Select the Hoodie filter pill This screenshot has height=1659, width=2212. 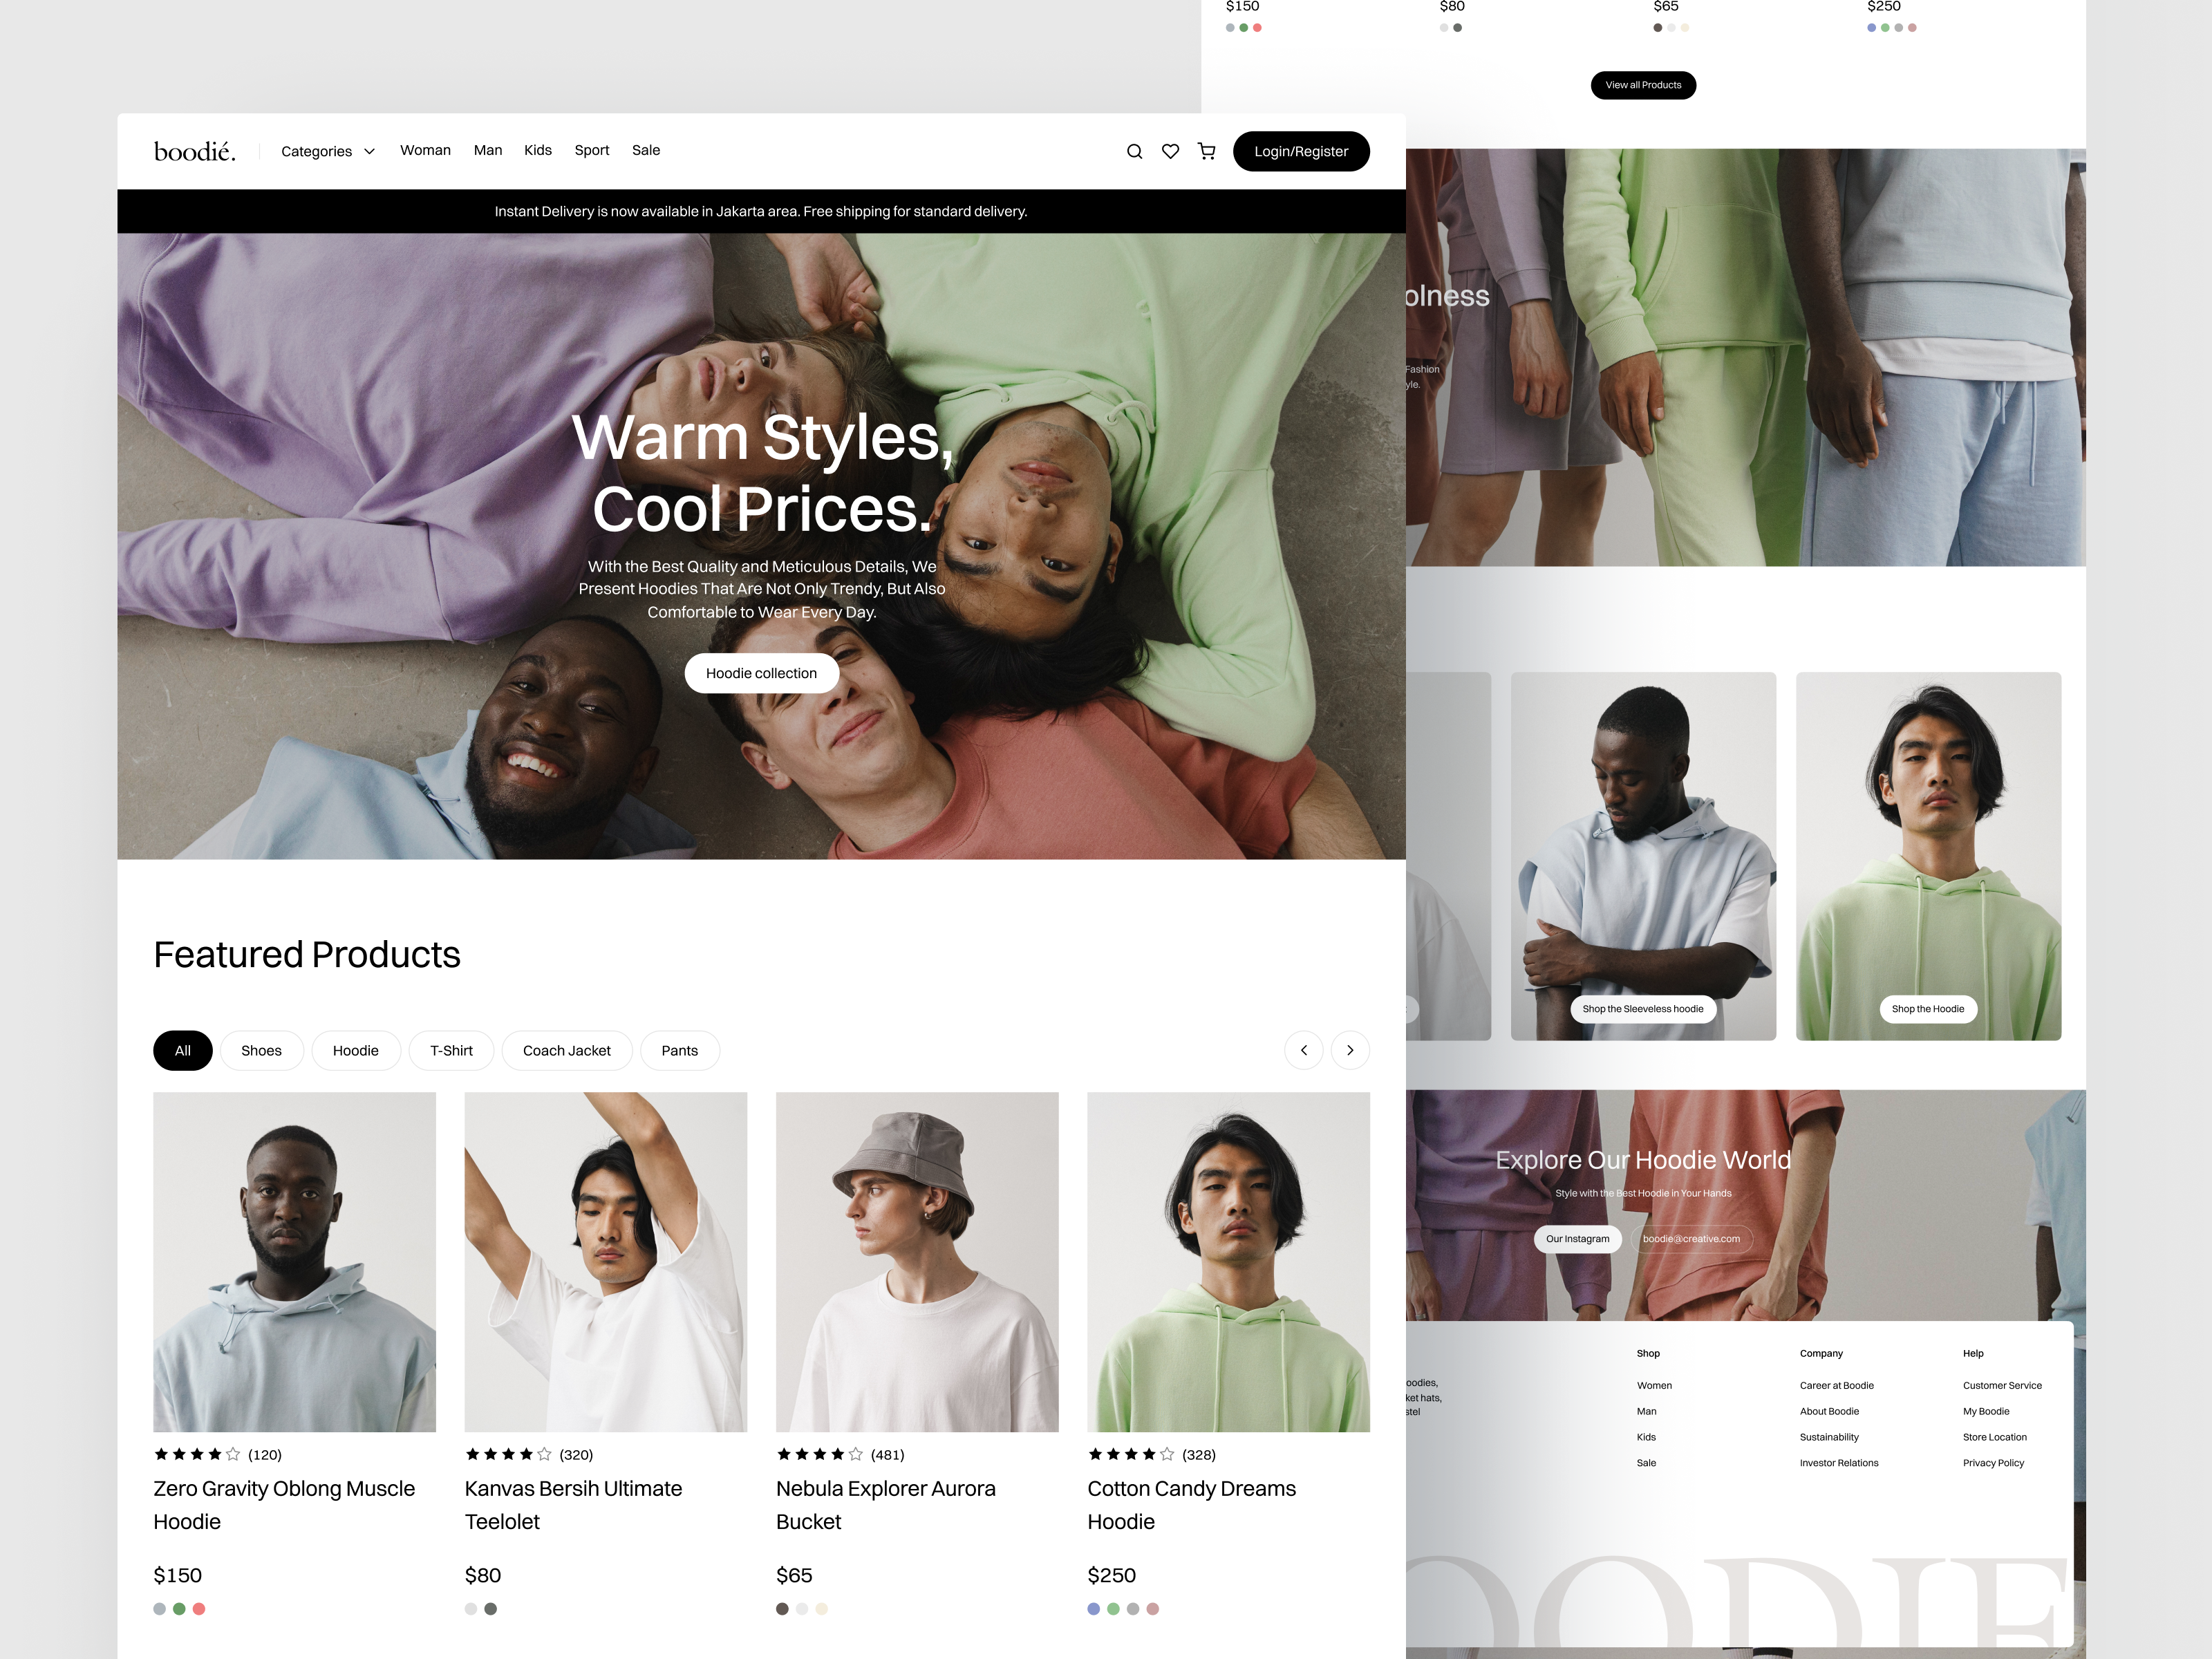[356, 1050]
